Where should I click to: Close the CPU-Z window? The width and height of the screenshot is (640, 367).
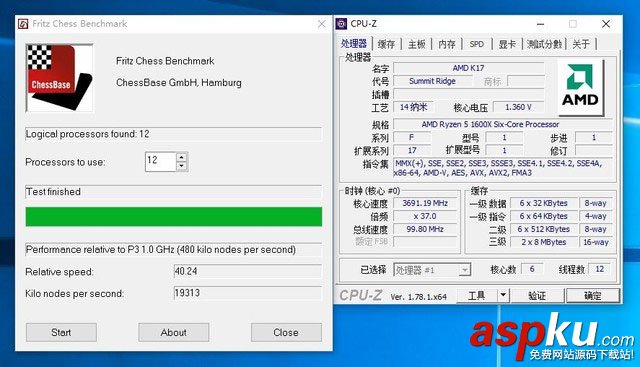pyautogui.click(x=606, y=24)
